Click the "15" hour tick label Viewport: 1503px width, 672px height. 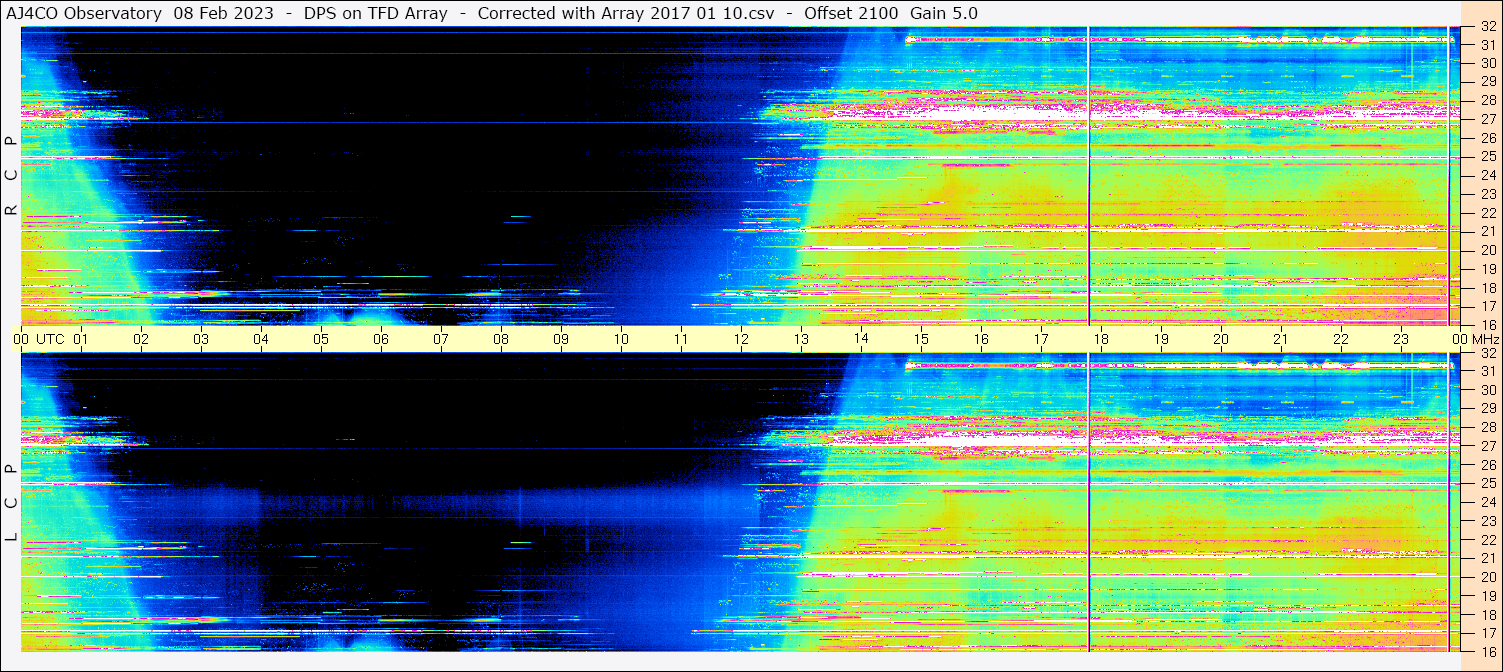(921, 339)
